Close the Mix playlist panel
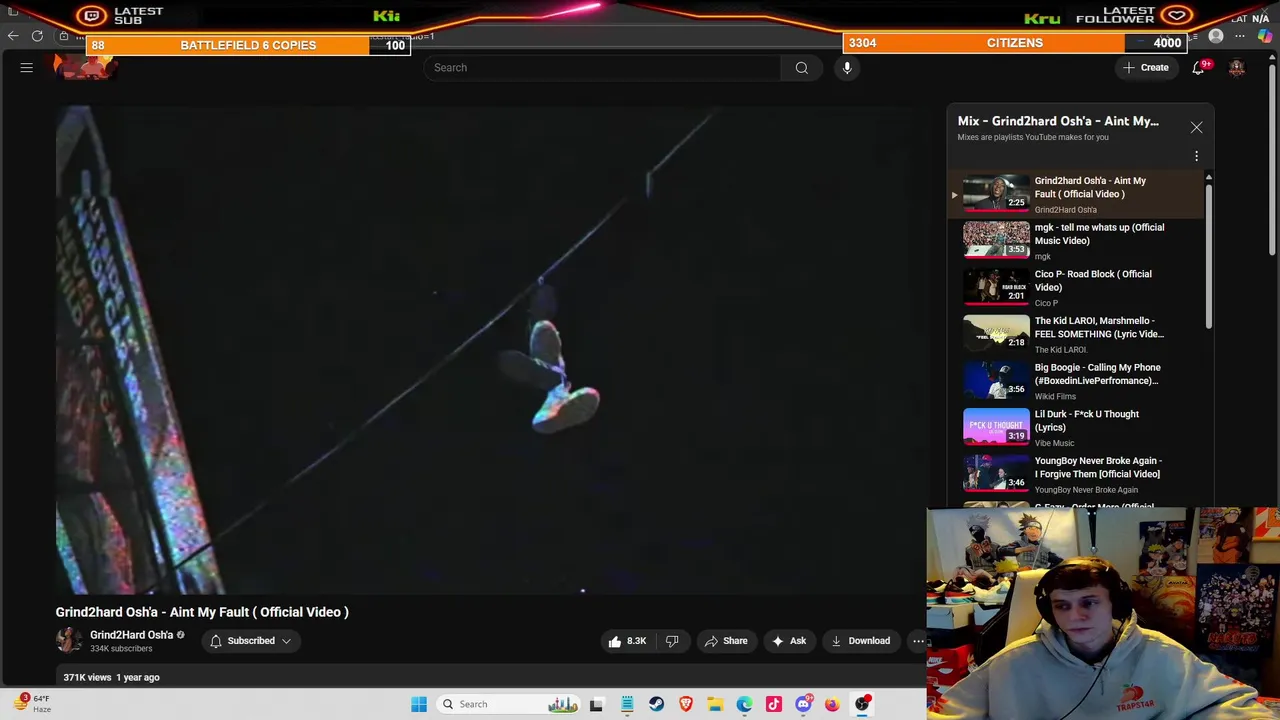This screenshot has height=720, width=1280. pos(1196,127)
